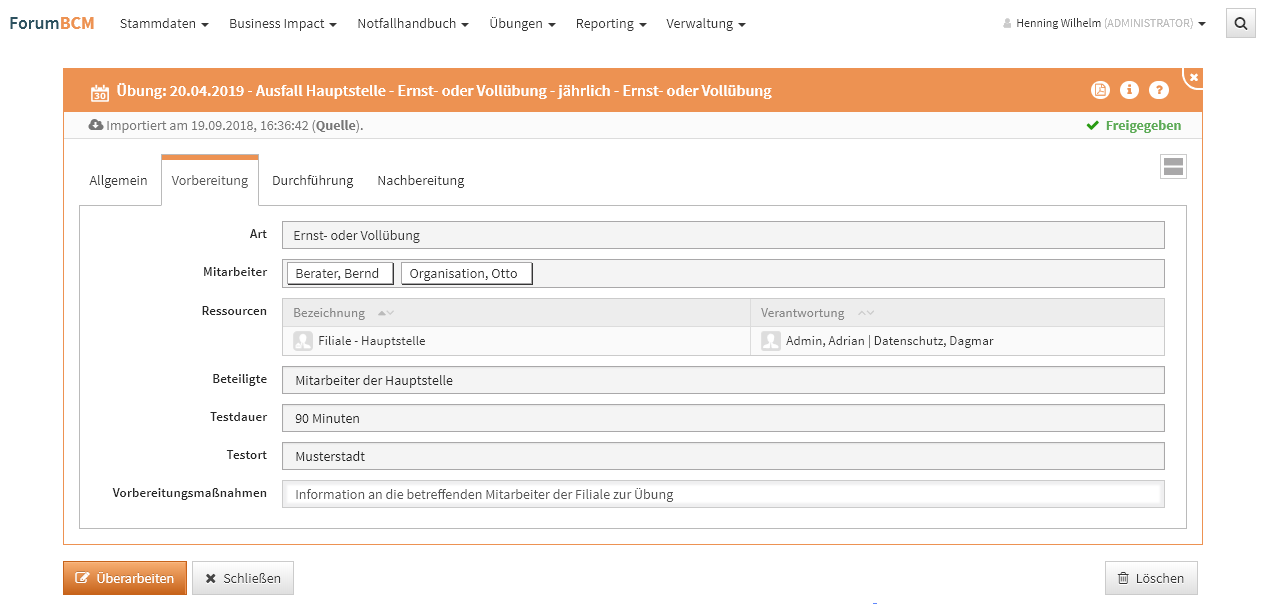The image size is (1270, 604).
Task: Click the PDF export icon in header
Action: pos(1100,90)
